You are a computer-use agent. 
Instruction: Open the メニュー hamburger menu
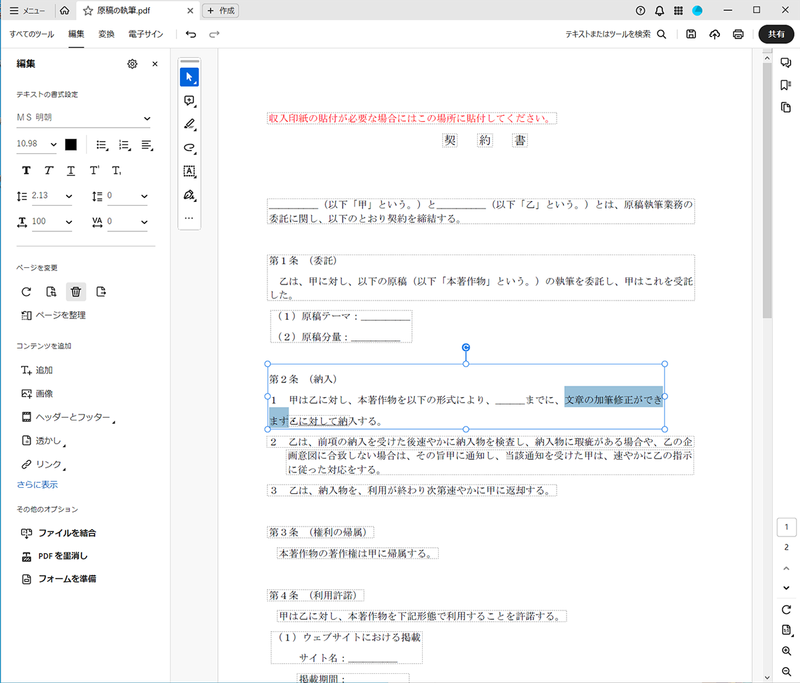point(27,11)
